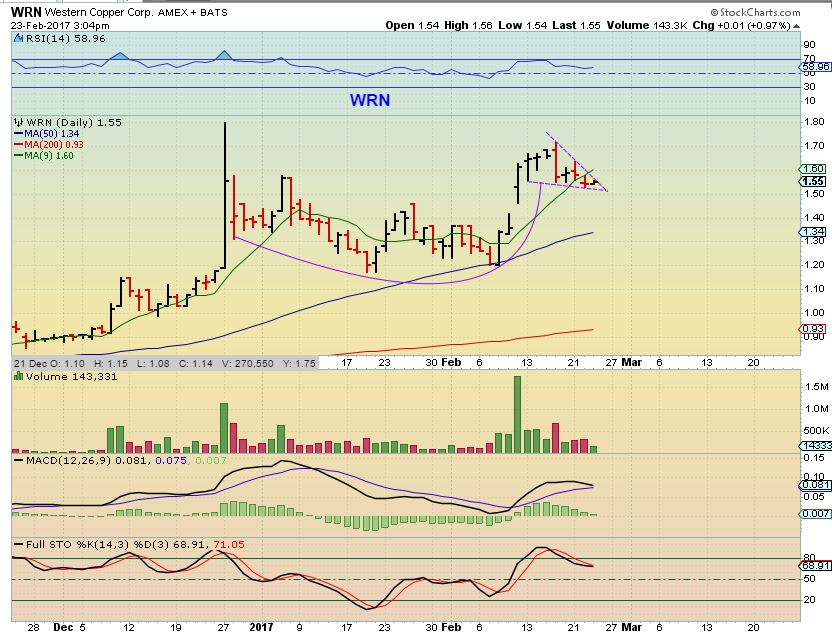Click the 23-Feb-2017 3:04pm timestamp

(x=60, y=25)
